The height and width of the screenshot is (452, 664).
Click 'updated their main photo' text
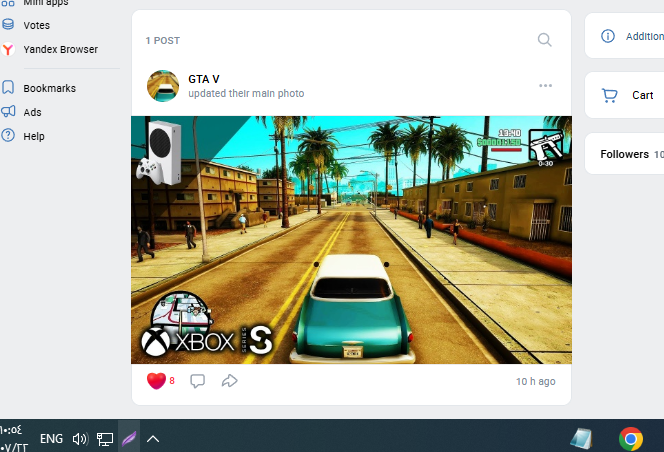point(246,93)
